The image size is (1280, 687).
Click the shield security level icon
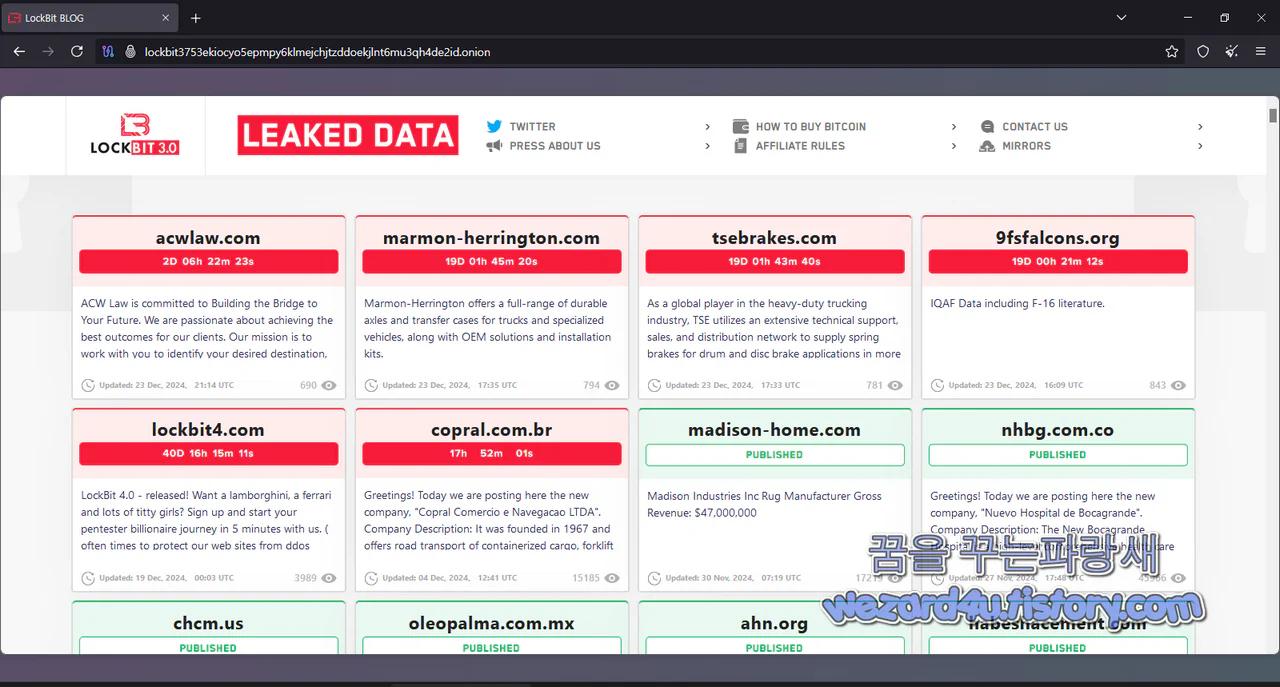(1203, 51)
